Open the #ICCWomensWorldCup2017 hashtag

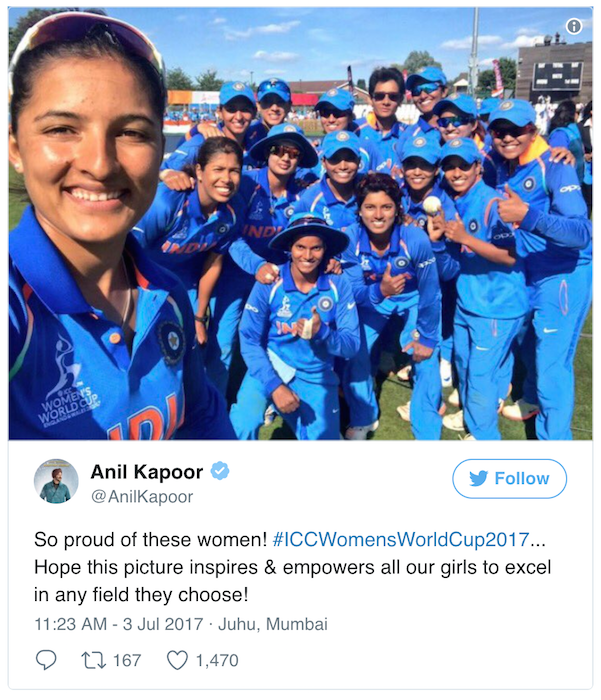401,540
